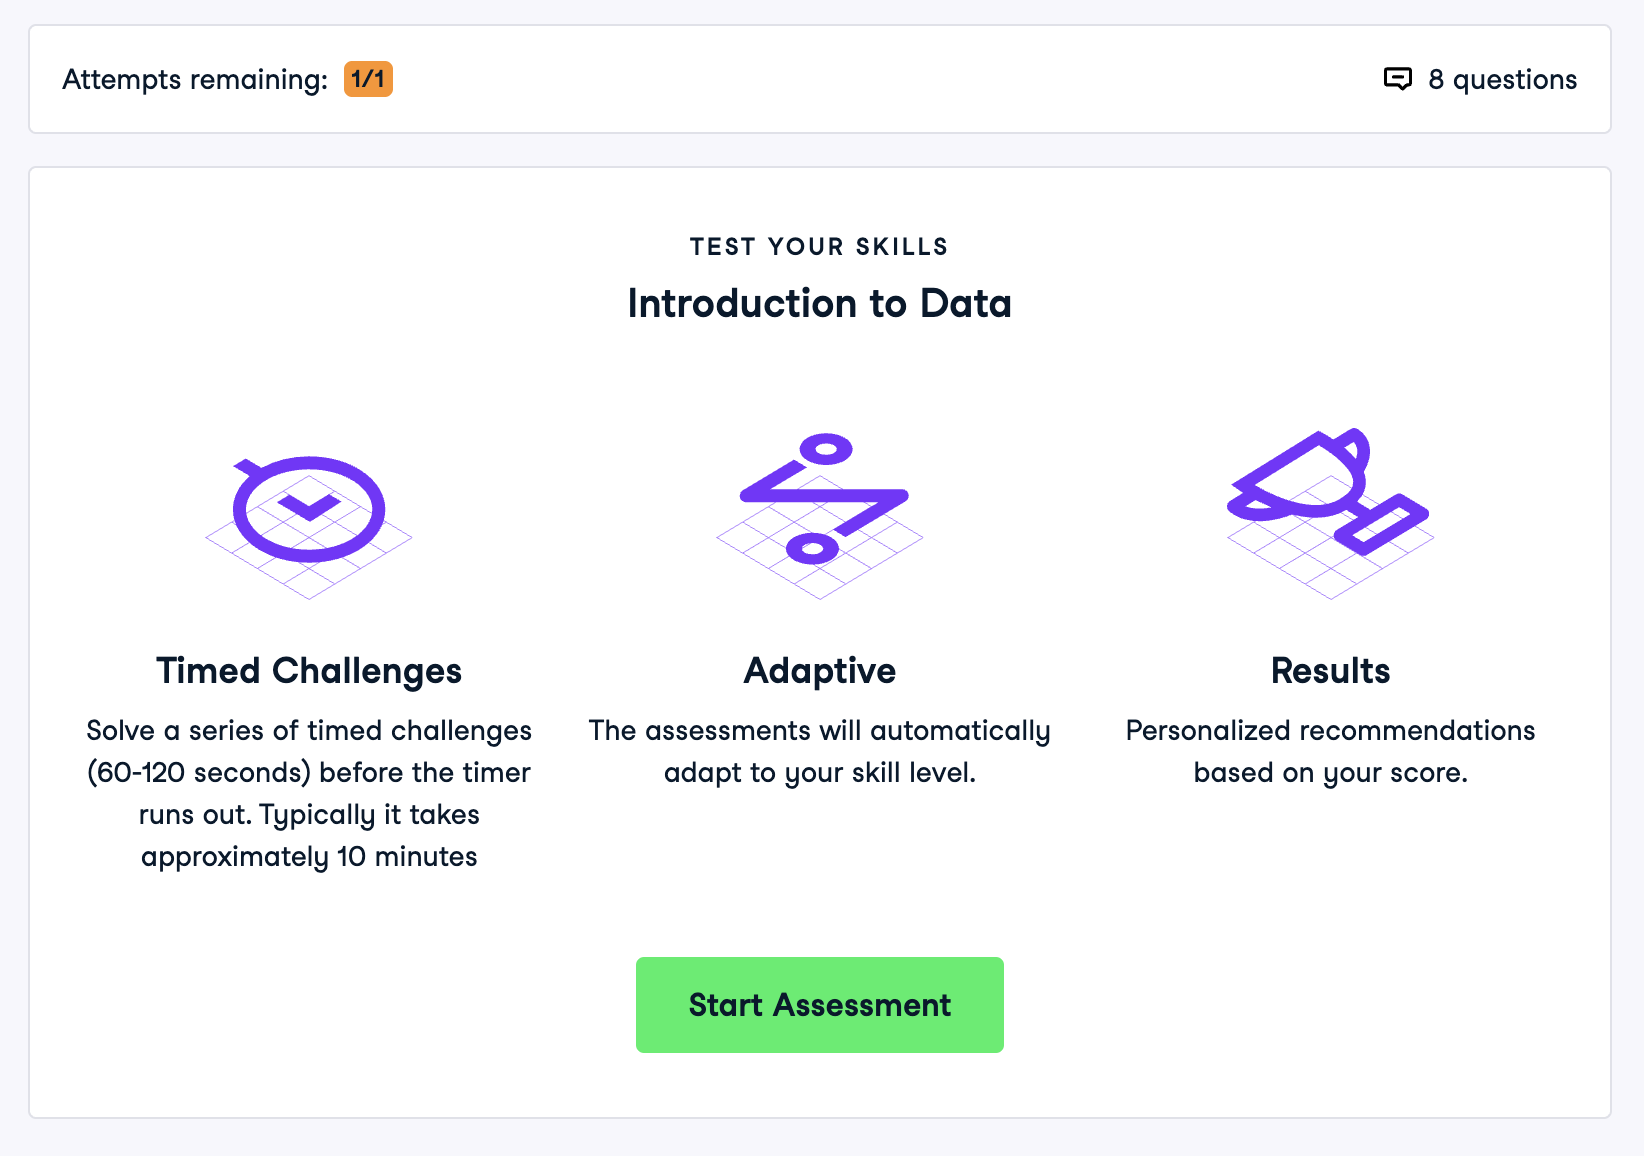Click the Start Assessment button

pyautogui.click(x=819, y=1005)
